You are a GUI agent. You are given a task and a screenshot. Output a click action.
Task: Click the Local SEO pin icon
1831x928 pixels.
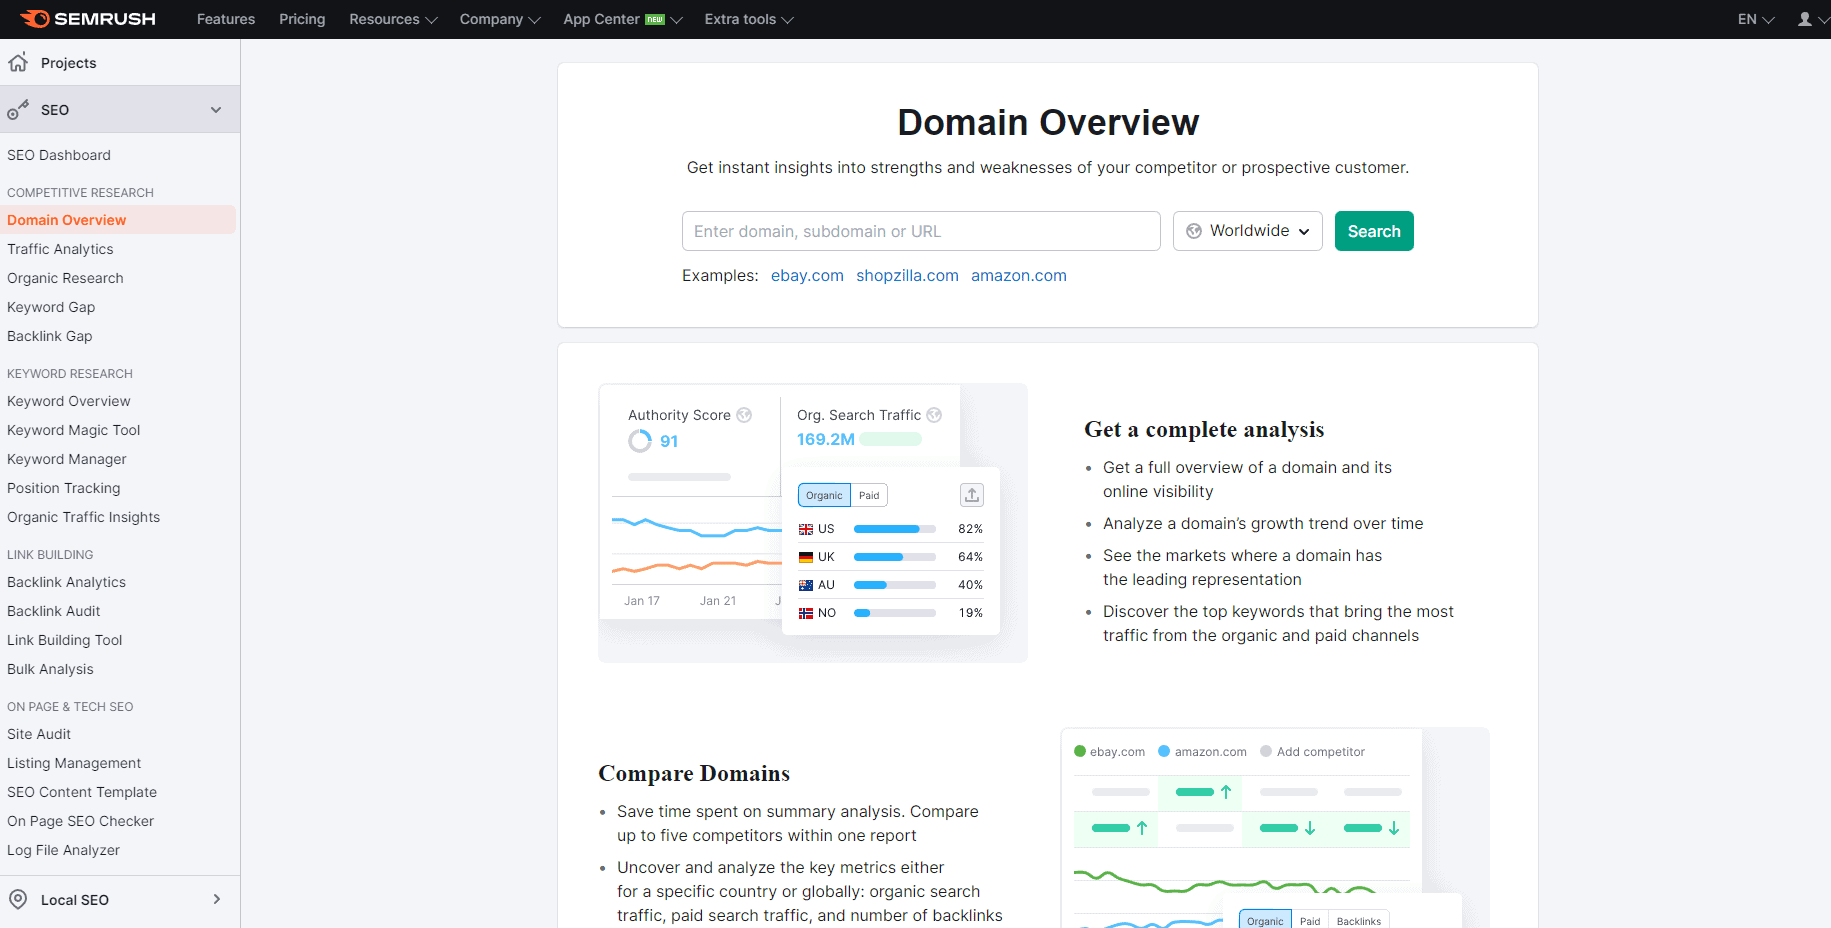[17, 899]
